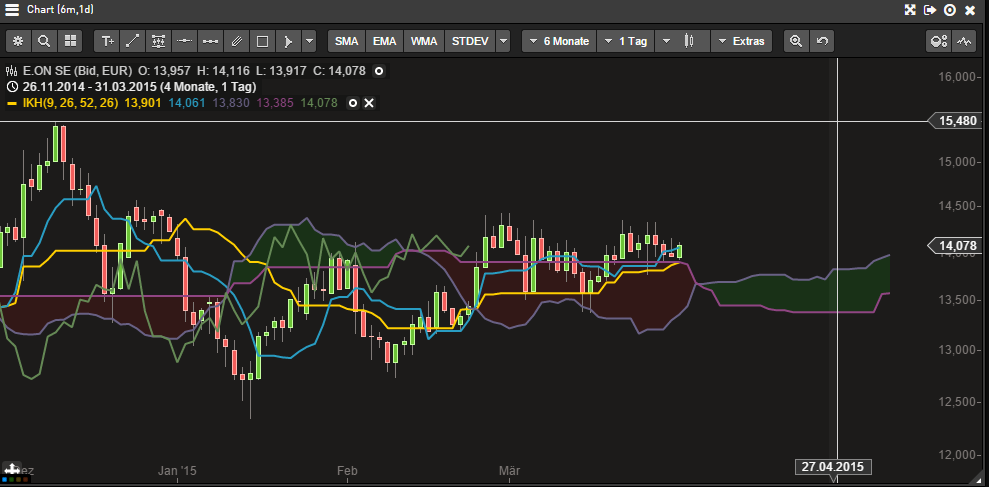Viewport: 989px width, 487px height.
Task: Open the 1 Tag interval dropdown
Action: [x=626, y=42]
